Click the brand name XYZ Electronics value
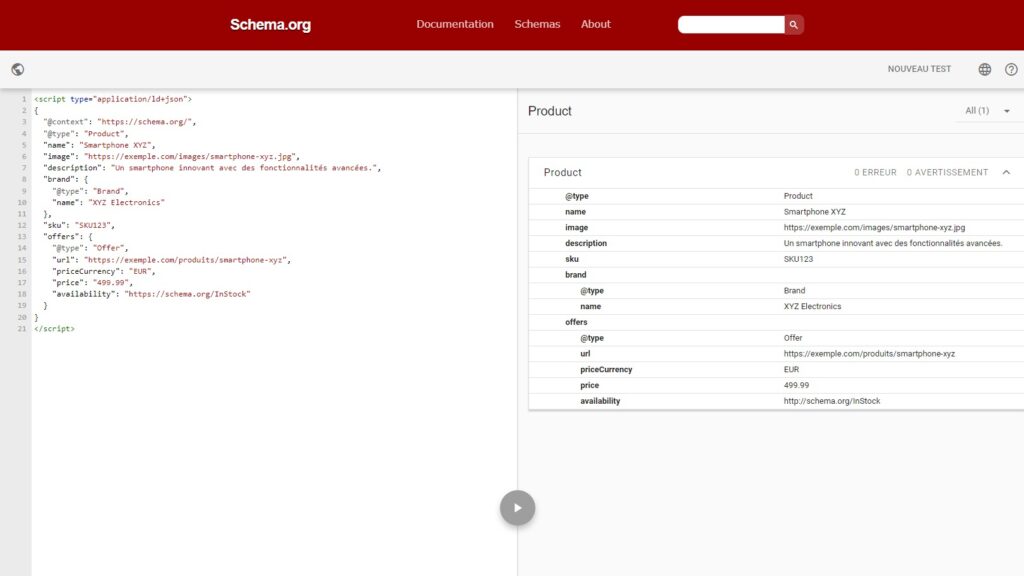The image size is (1024, 576). tap(812, 306)
